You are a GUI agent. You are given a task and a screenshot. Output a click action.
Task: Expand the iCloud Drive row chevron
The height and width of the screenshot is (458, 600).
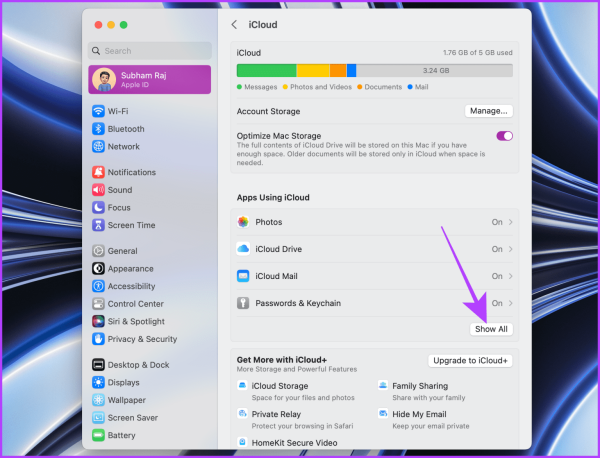click(x=510, y=249)
